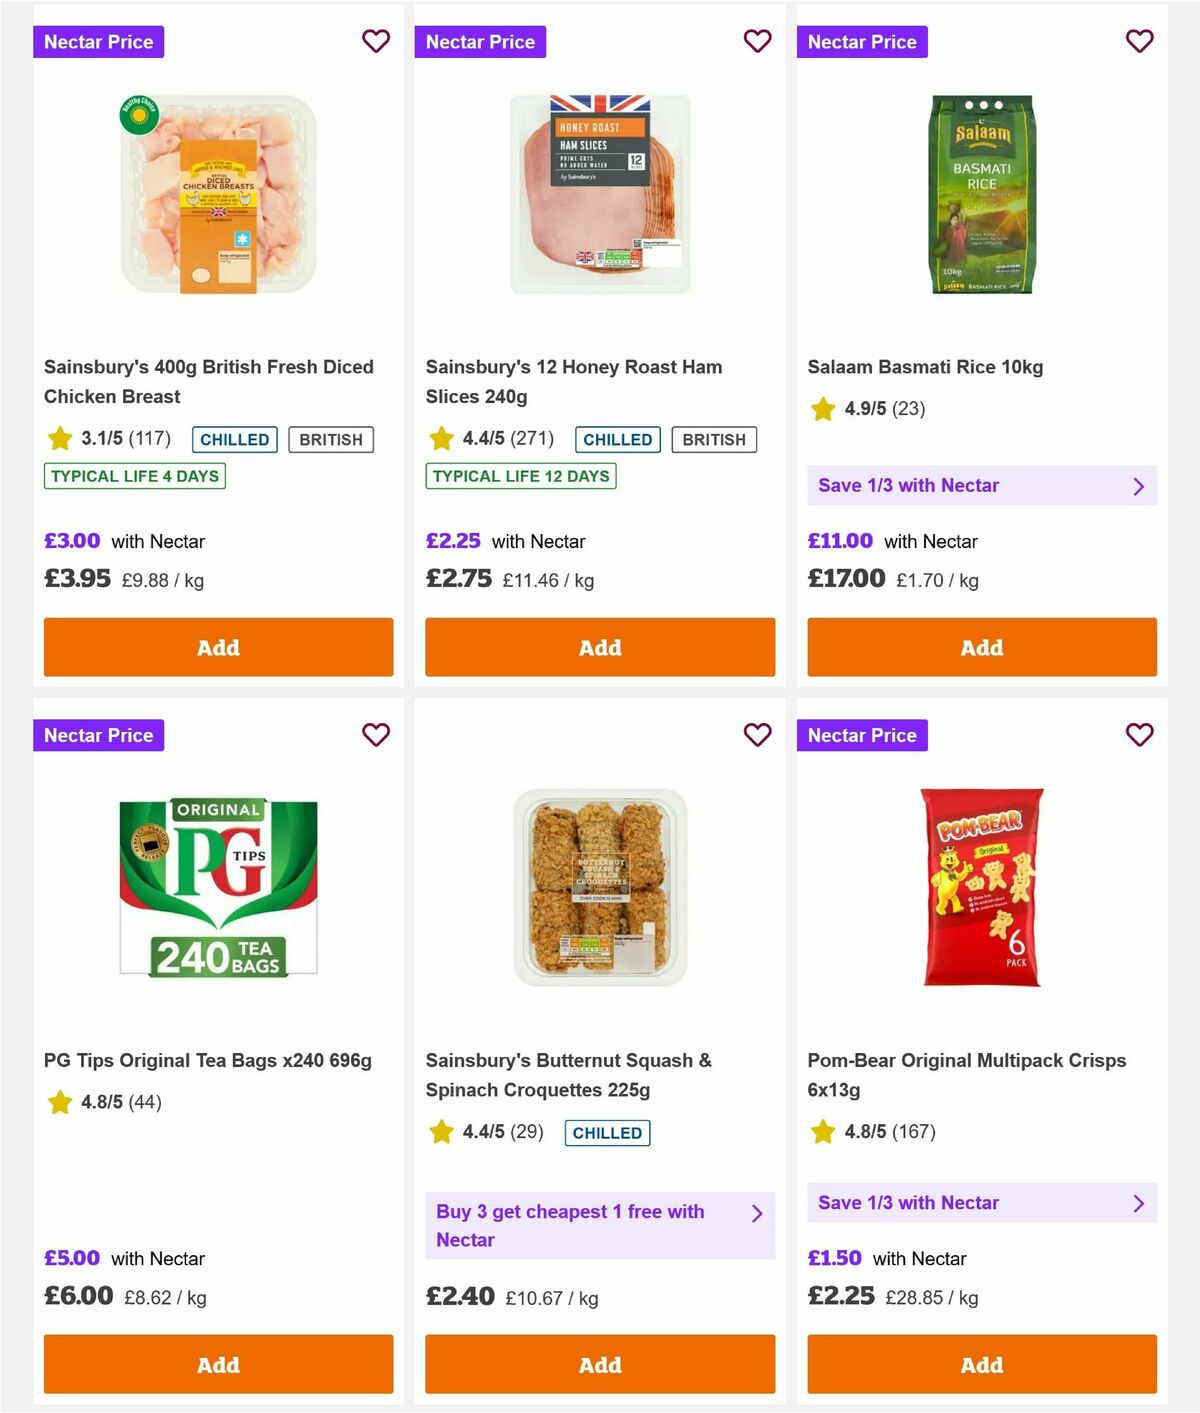
Task: Favourite the Salaam Basmati Rice
Action: click(1139, 41)
